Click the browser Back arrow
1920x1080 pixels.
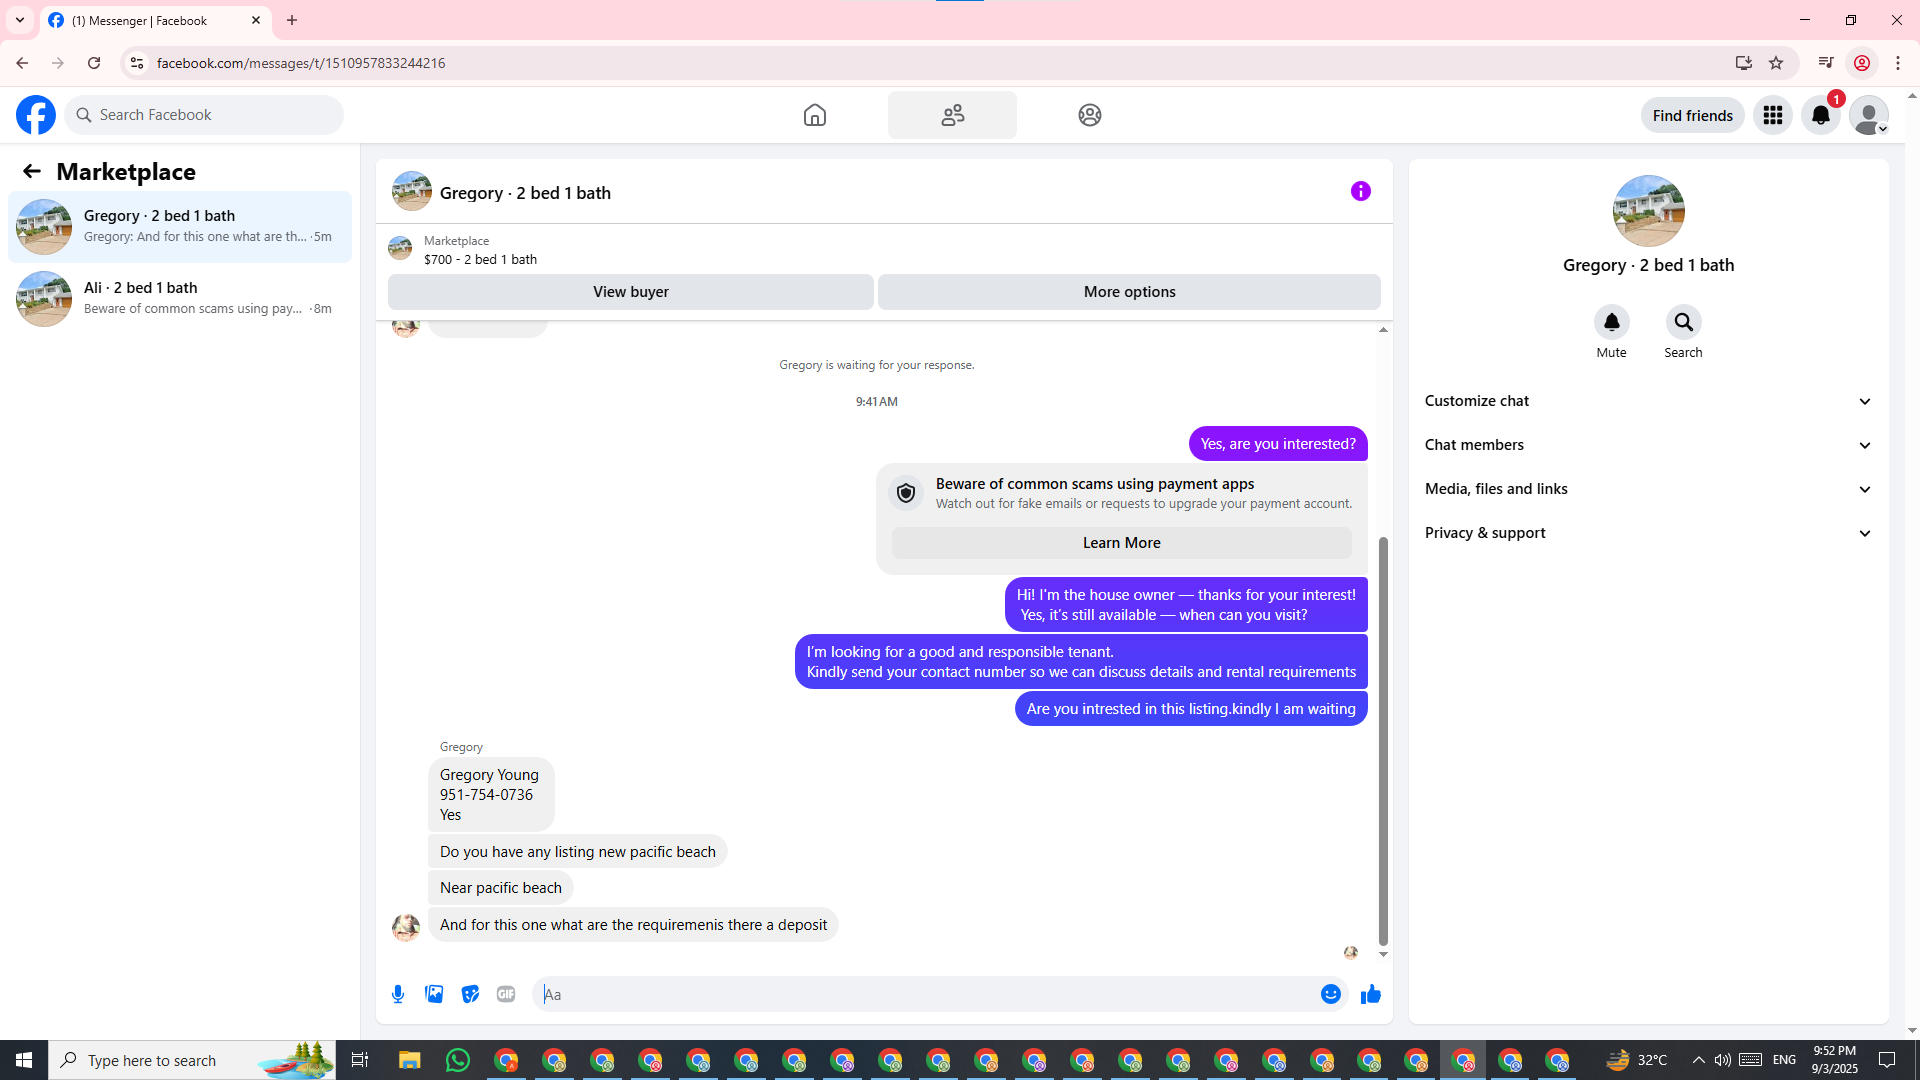22,63
